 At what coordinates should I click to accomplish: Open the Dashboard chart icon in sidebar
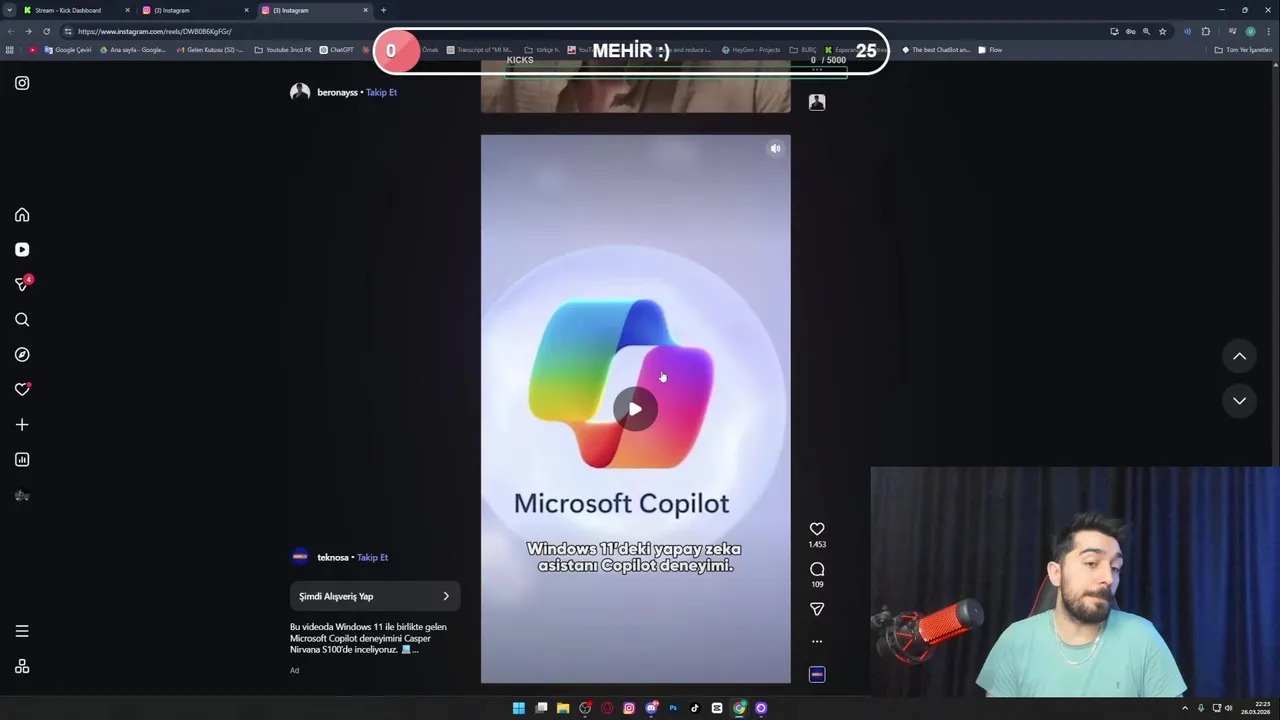(22, 460)
